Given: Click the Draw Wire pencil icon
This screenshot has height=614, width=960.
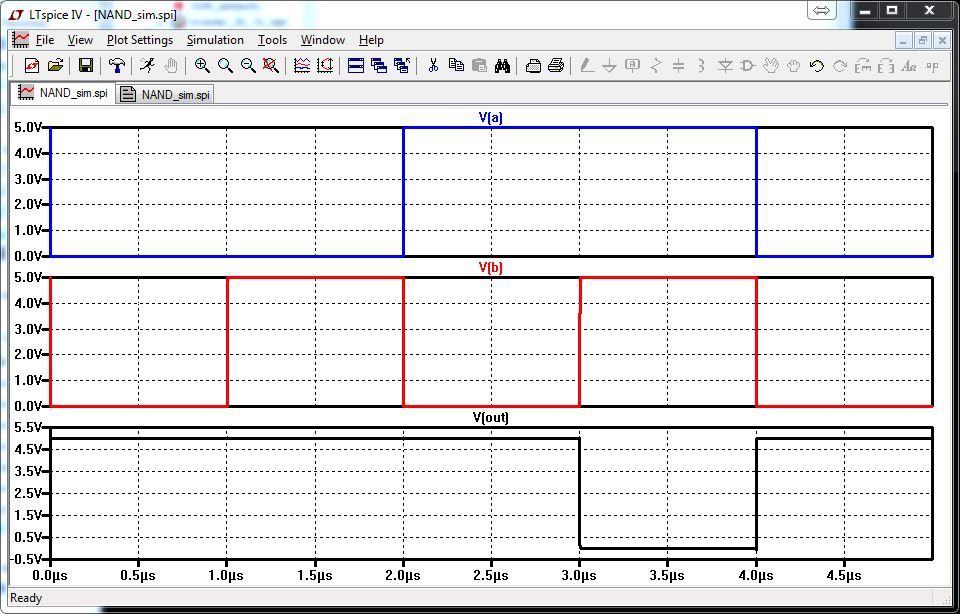Looking at the screenshot, I should tap(587, 66).
